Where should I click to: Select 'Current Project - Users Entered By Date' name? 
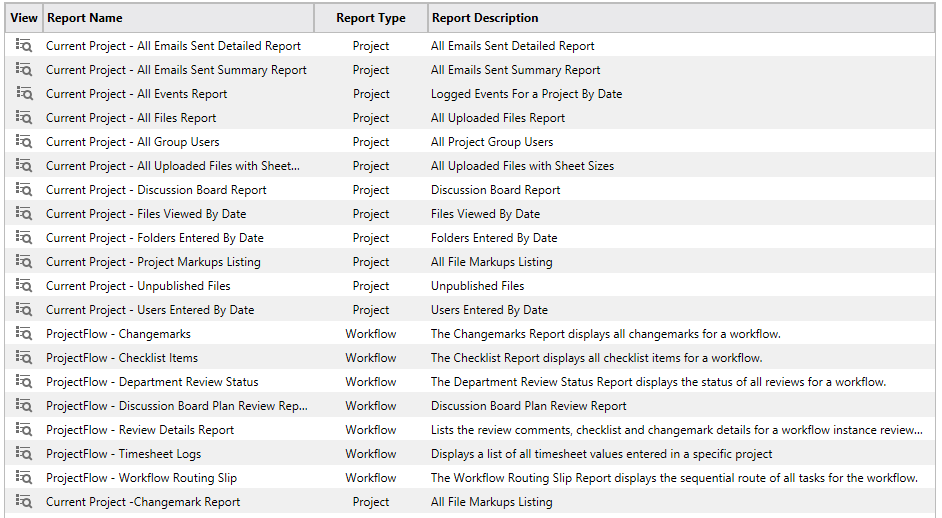click(150, 311)
